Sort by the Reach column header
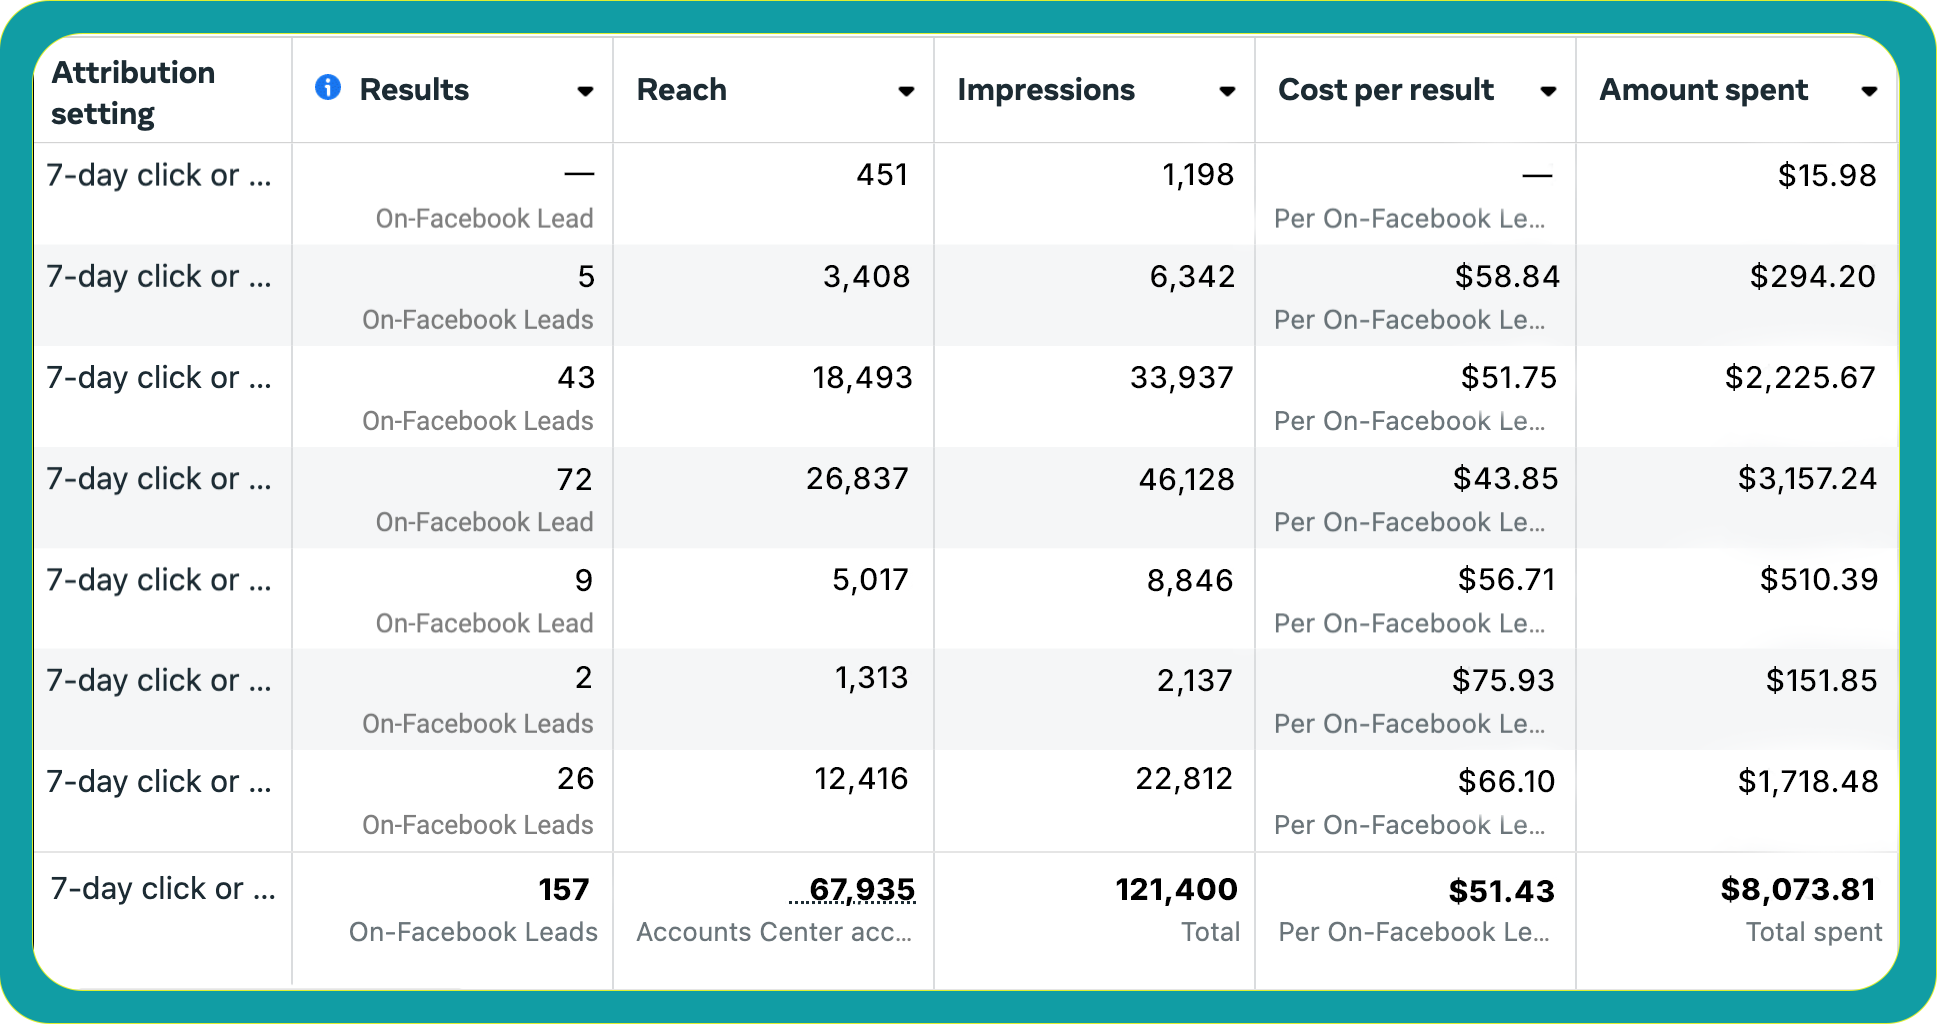This screenshot has height=1024, width=1937. click(x=682, y=90)
